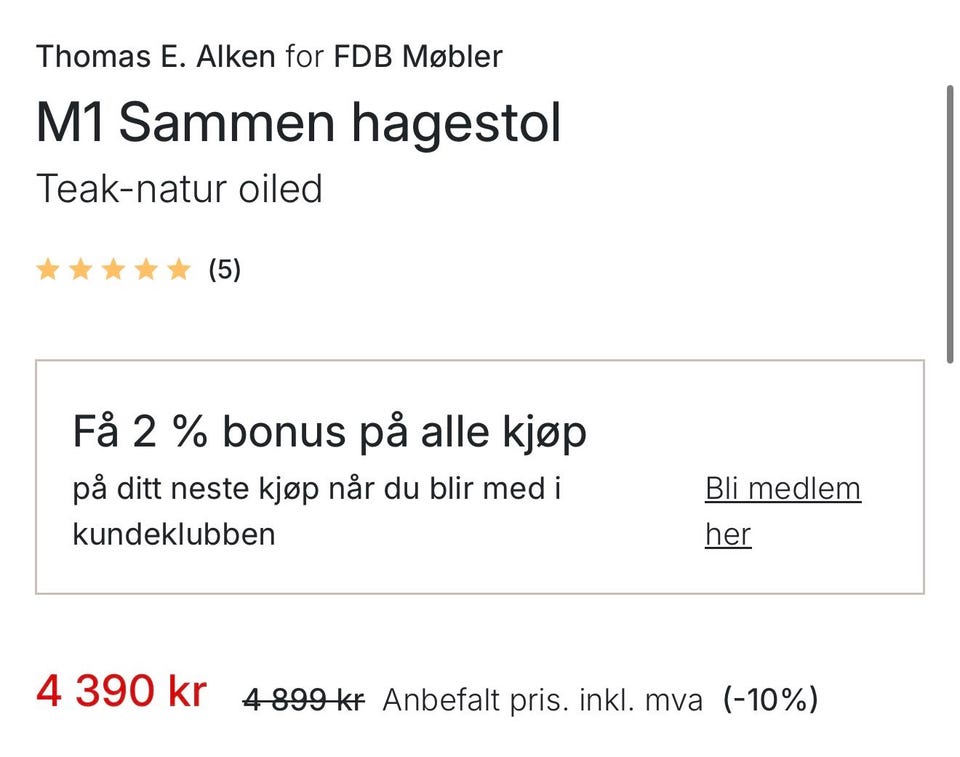Click the -10% discount indicator
960x757 pixels.
click(x=769, y=699)
